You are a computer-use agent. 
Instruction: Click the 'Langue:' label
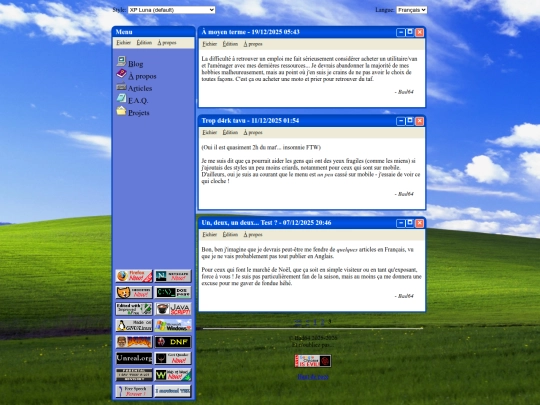tap(385, 10)
